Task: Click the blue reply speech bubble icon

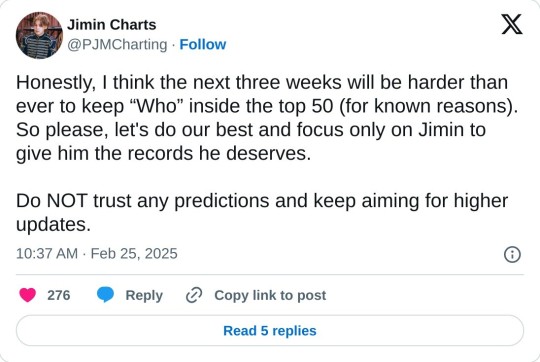Action: 105,295
